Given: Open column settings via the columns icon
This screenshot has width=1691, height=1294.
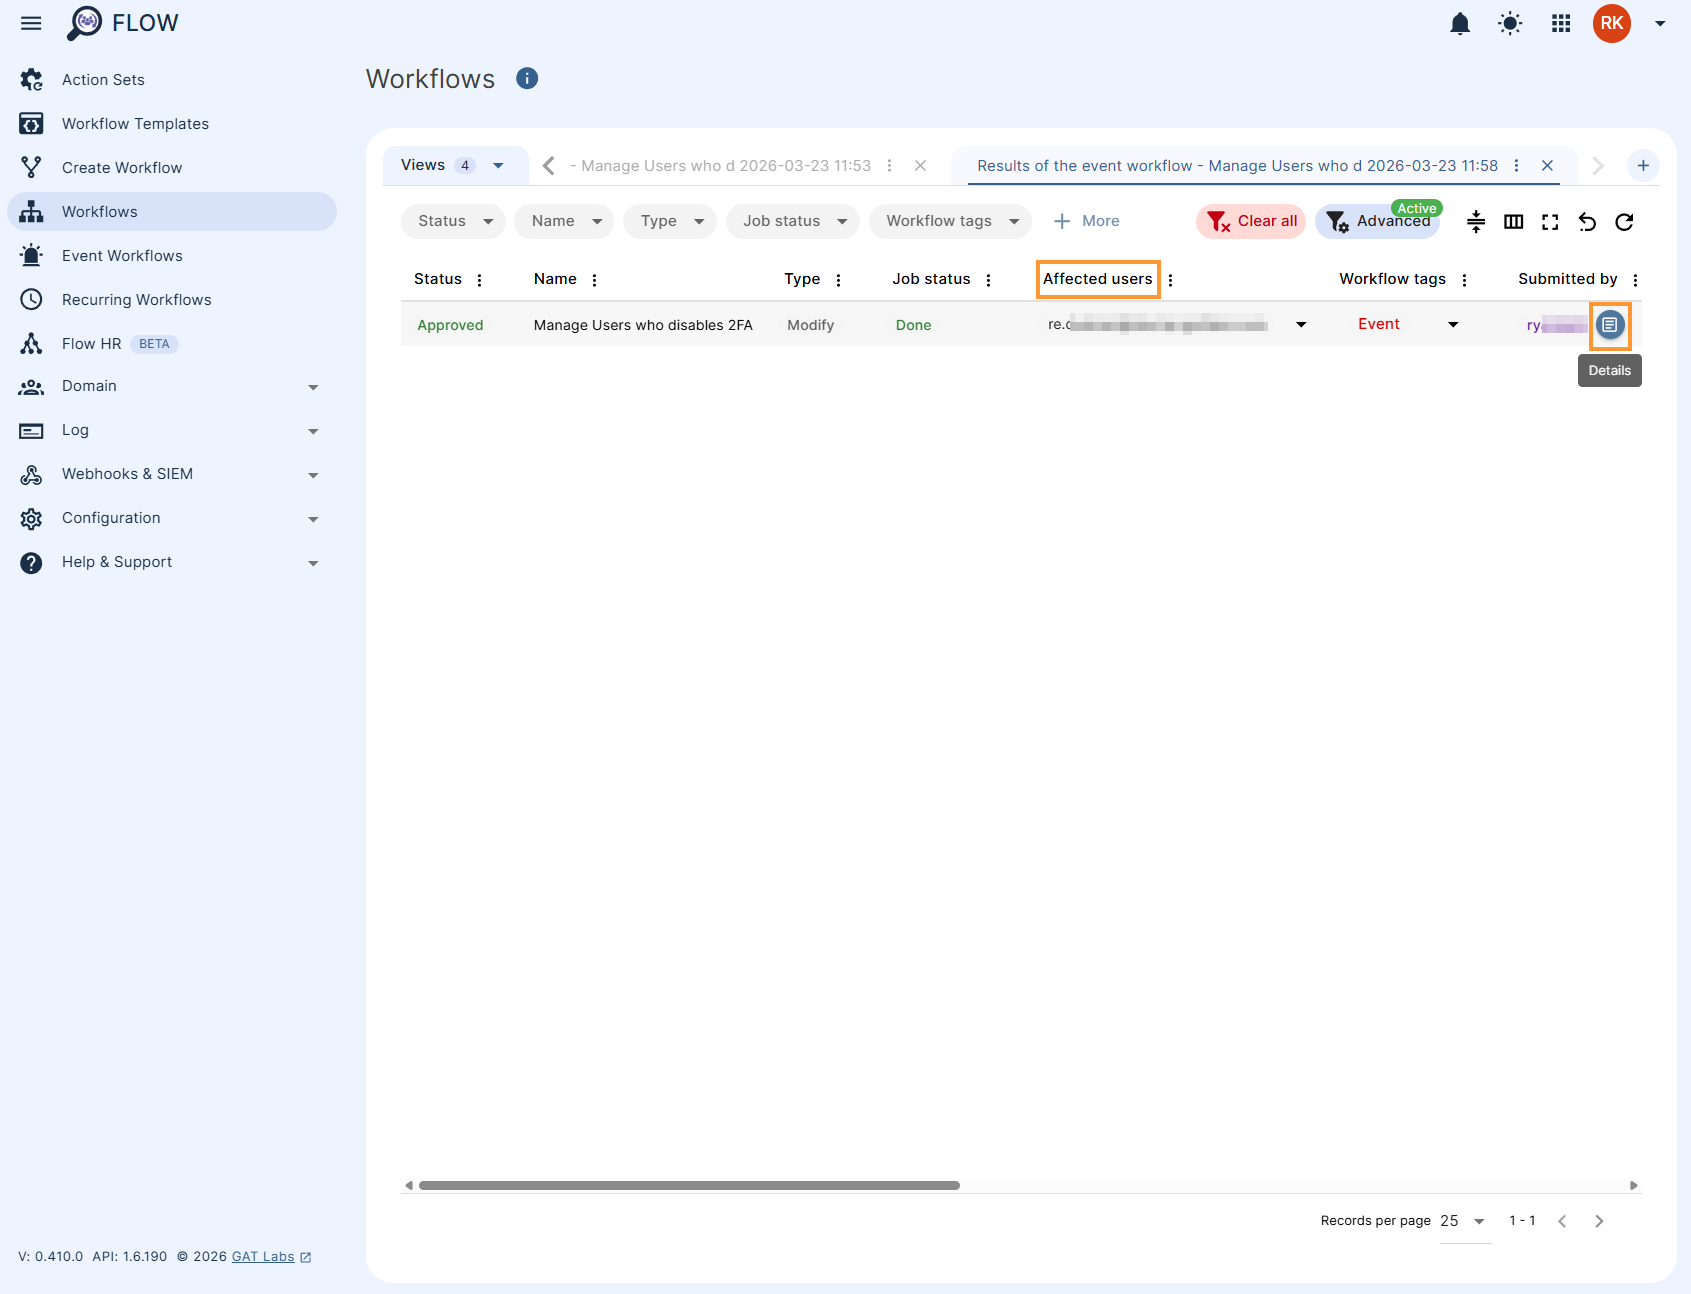Looking at the screenshot, I should coord(1513,222).
